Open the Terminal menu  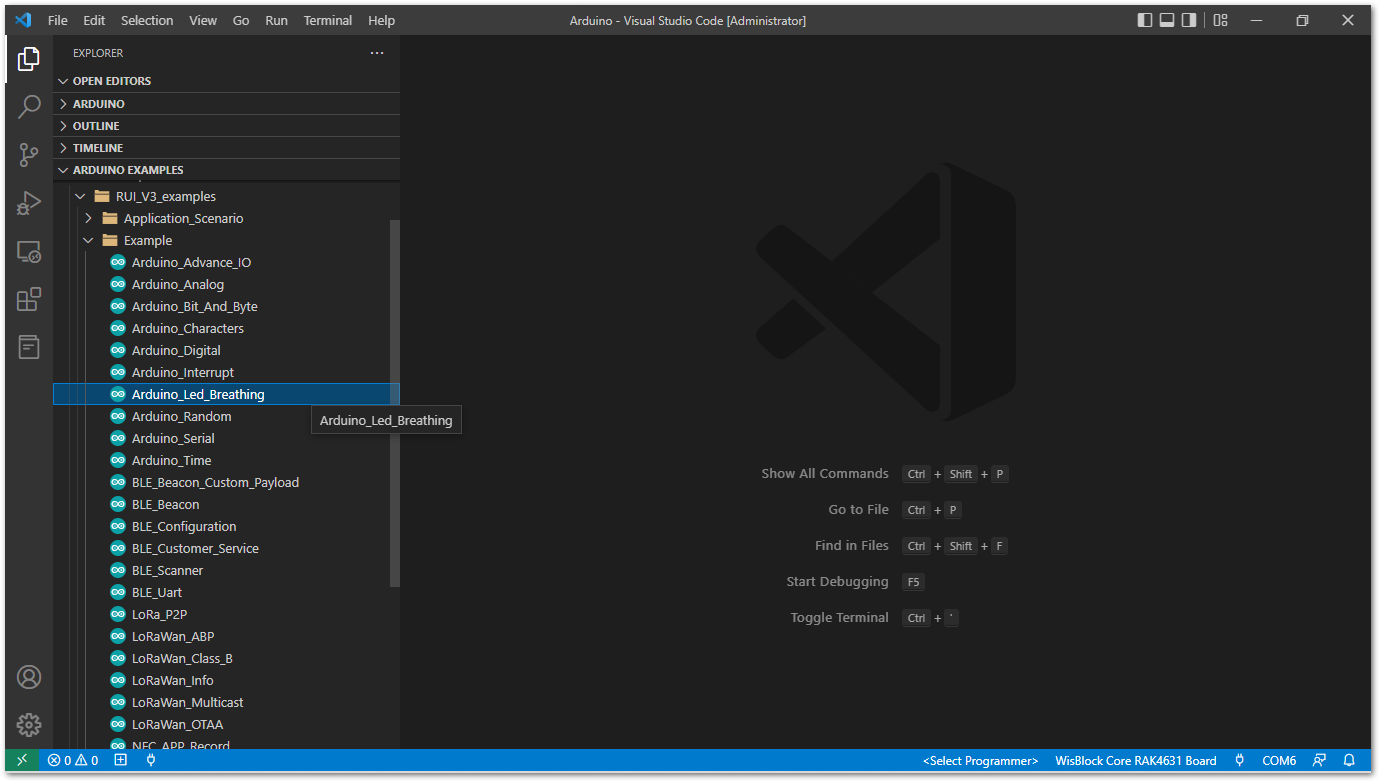pos(328,20)
